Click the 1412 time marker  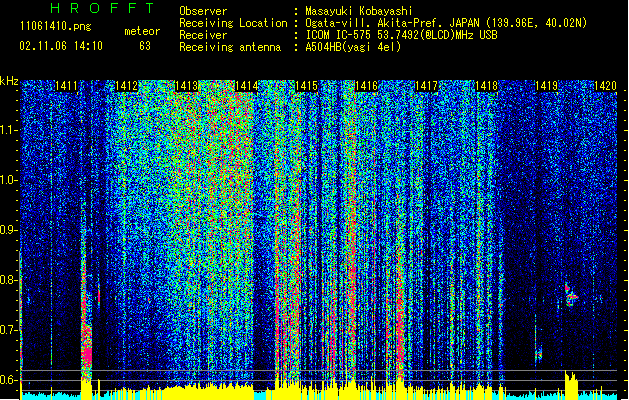coord(126,86)
